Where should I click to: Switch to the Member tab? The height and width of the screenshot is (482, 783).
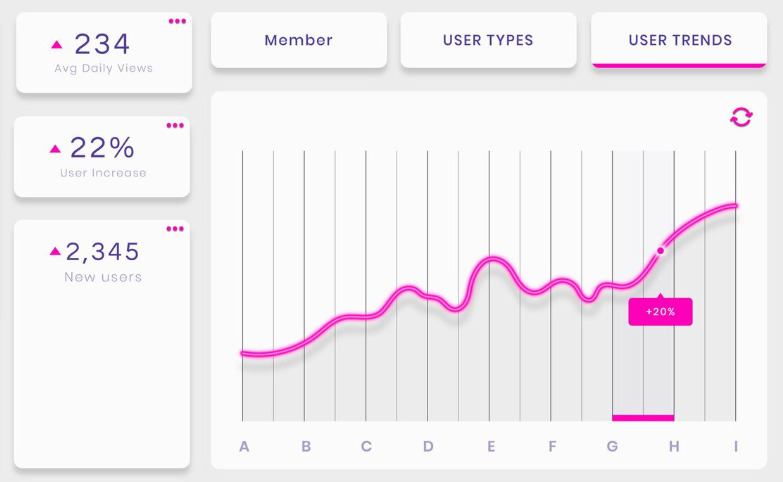(298, 41)
